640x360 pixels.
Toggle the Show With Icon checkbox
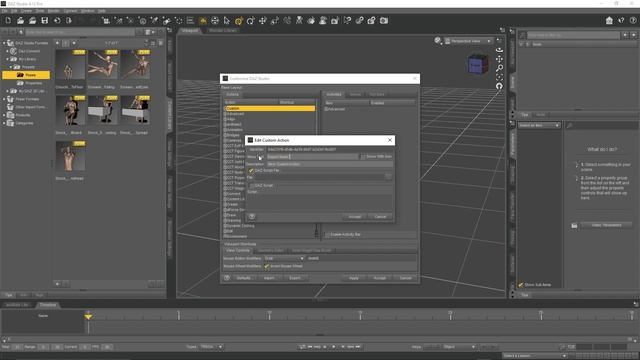362,157
